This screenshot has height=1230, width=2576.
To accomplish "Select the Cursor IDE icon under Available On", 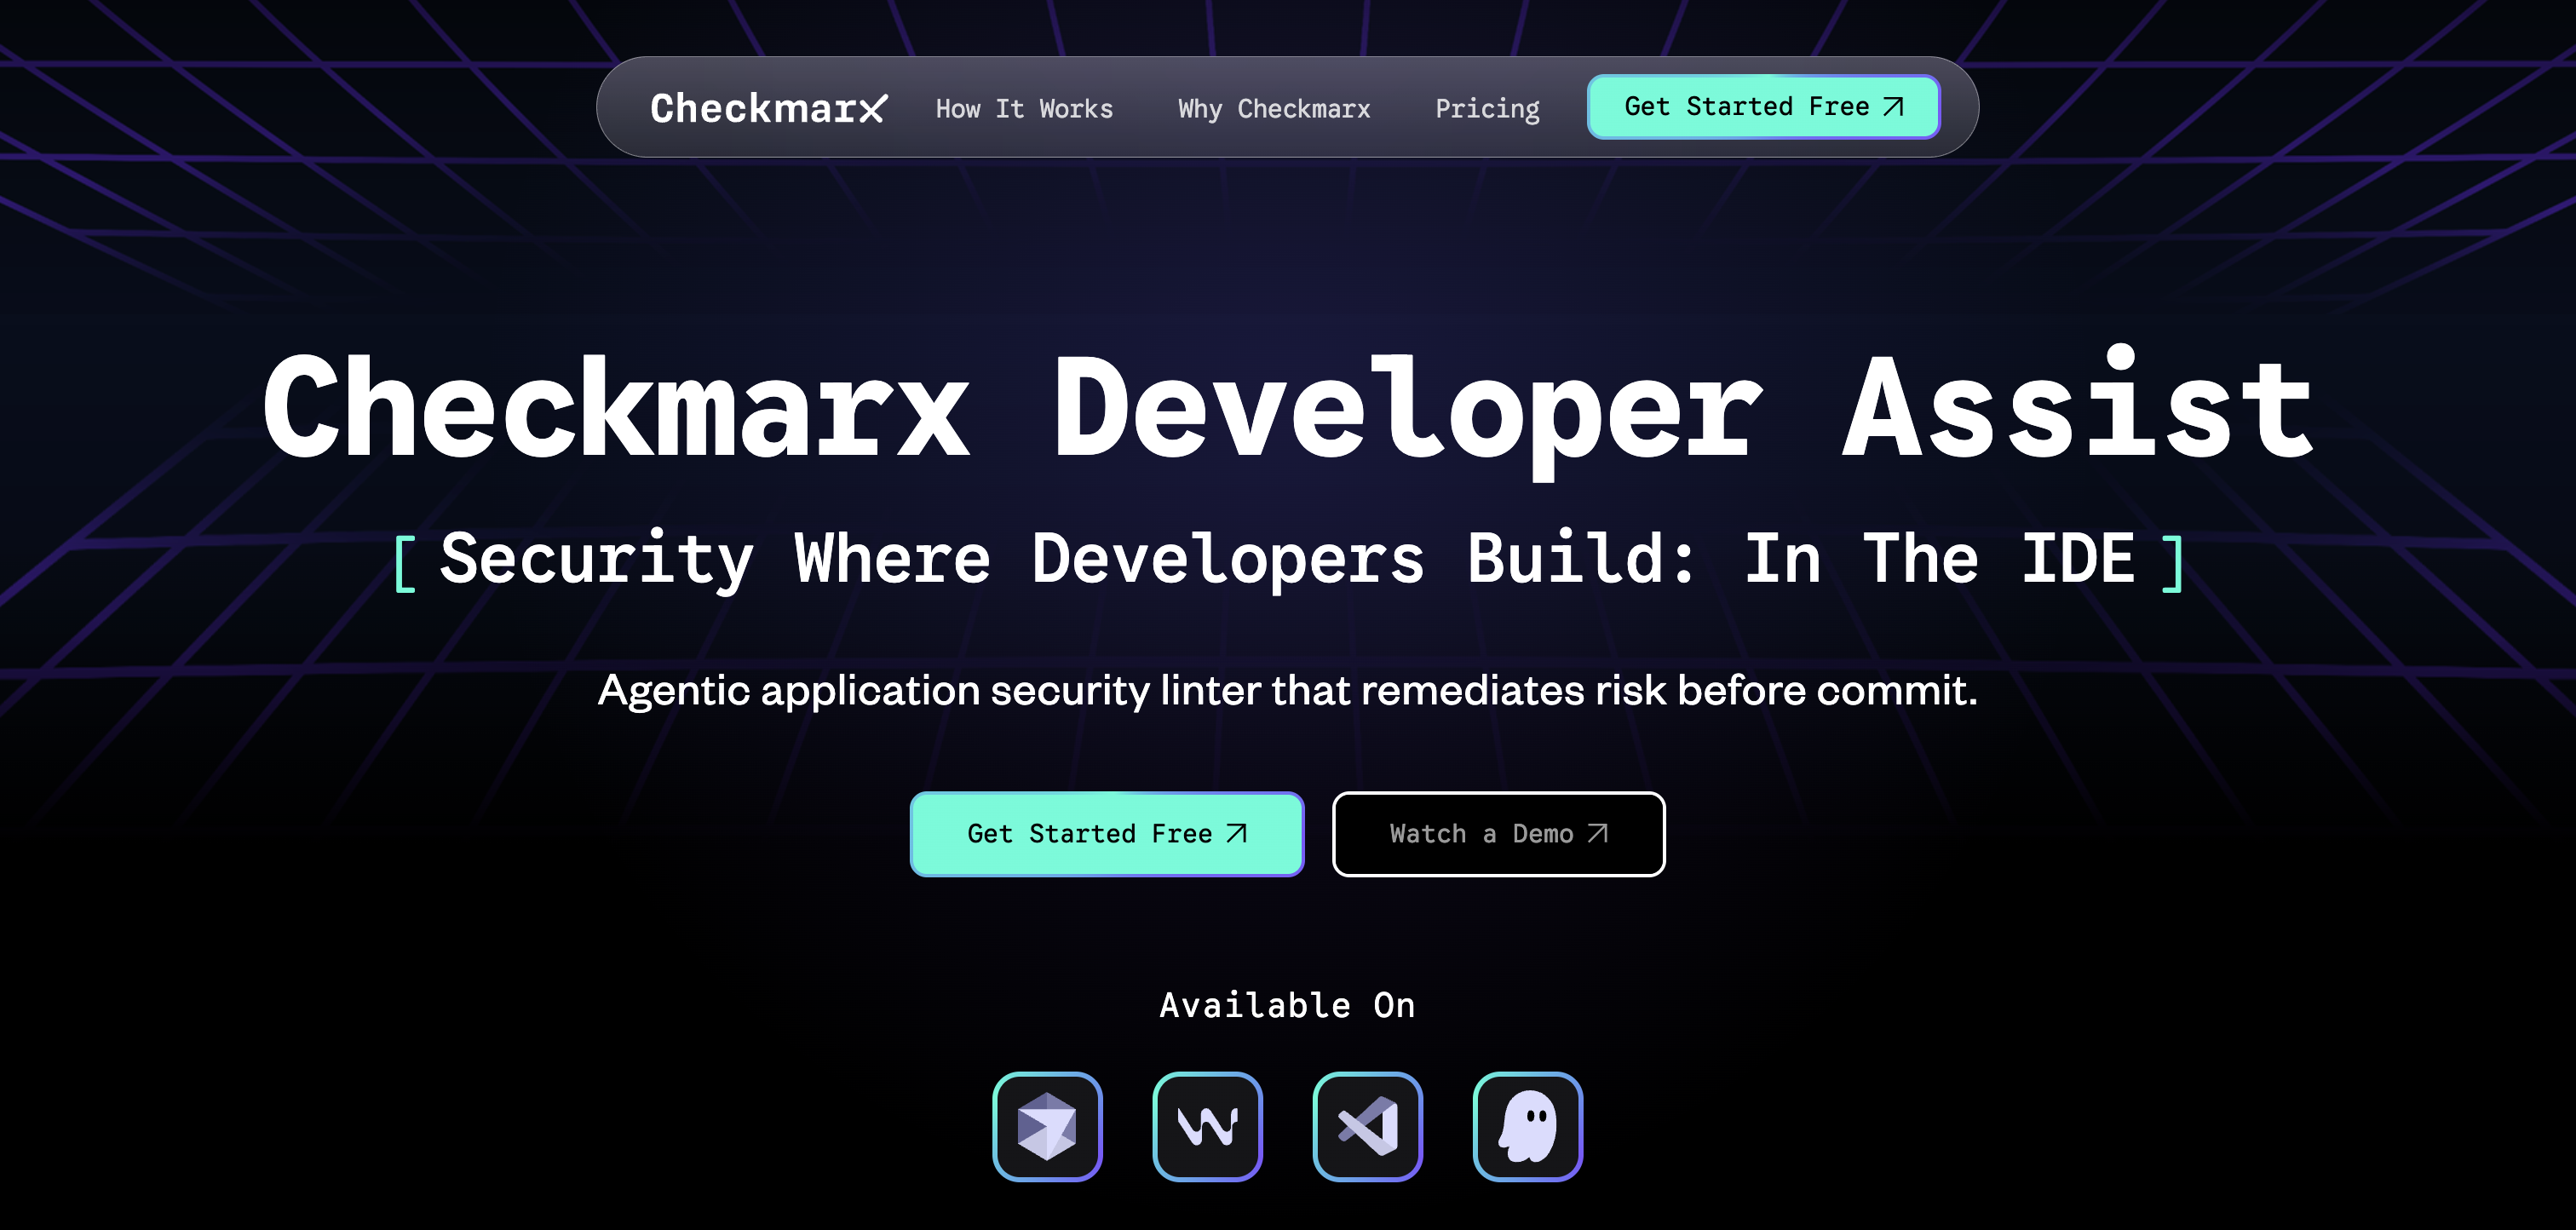I will pos(1048,1125).
